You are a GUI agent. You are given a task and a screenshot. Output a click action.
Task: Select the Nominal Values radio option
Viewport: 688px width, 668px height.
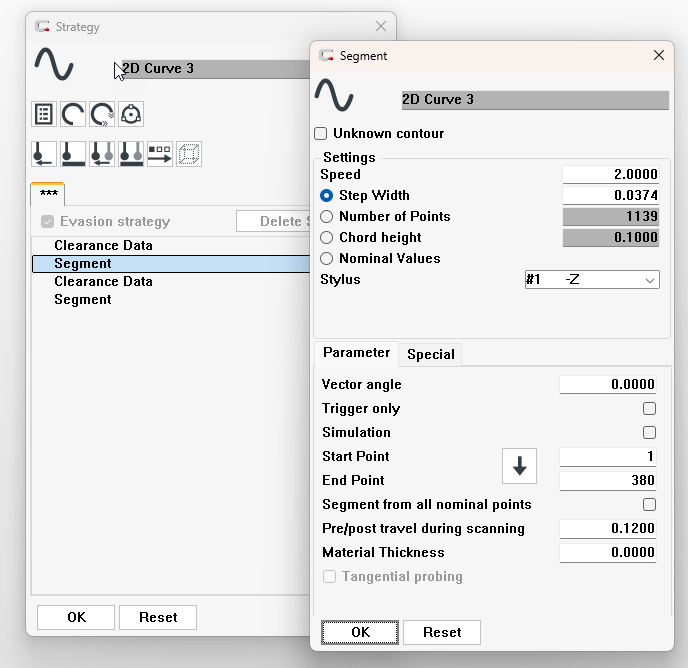[x=326, y=259]
